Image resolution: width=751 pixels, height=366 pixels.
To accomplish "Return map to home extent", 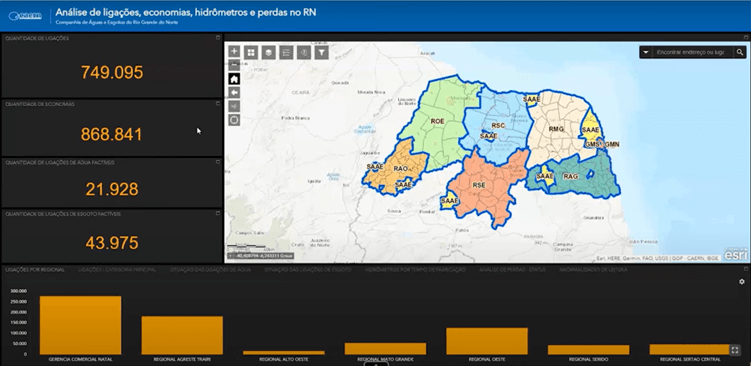I will [x=234, y=79].
